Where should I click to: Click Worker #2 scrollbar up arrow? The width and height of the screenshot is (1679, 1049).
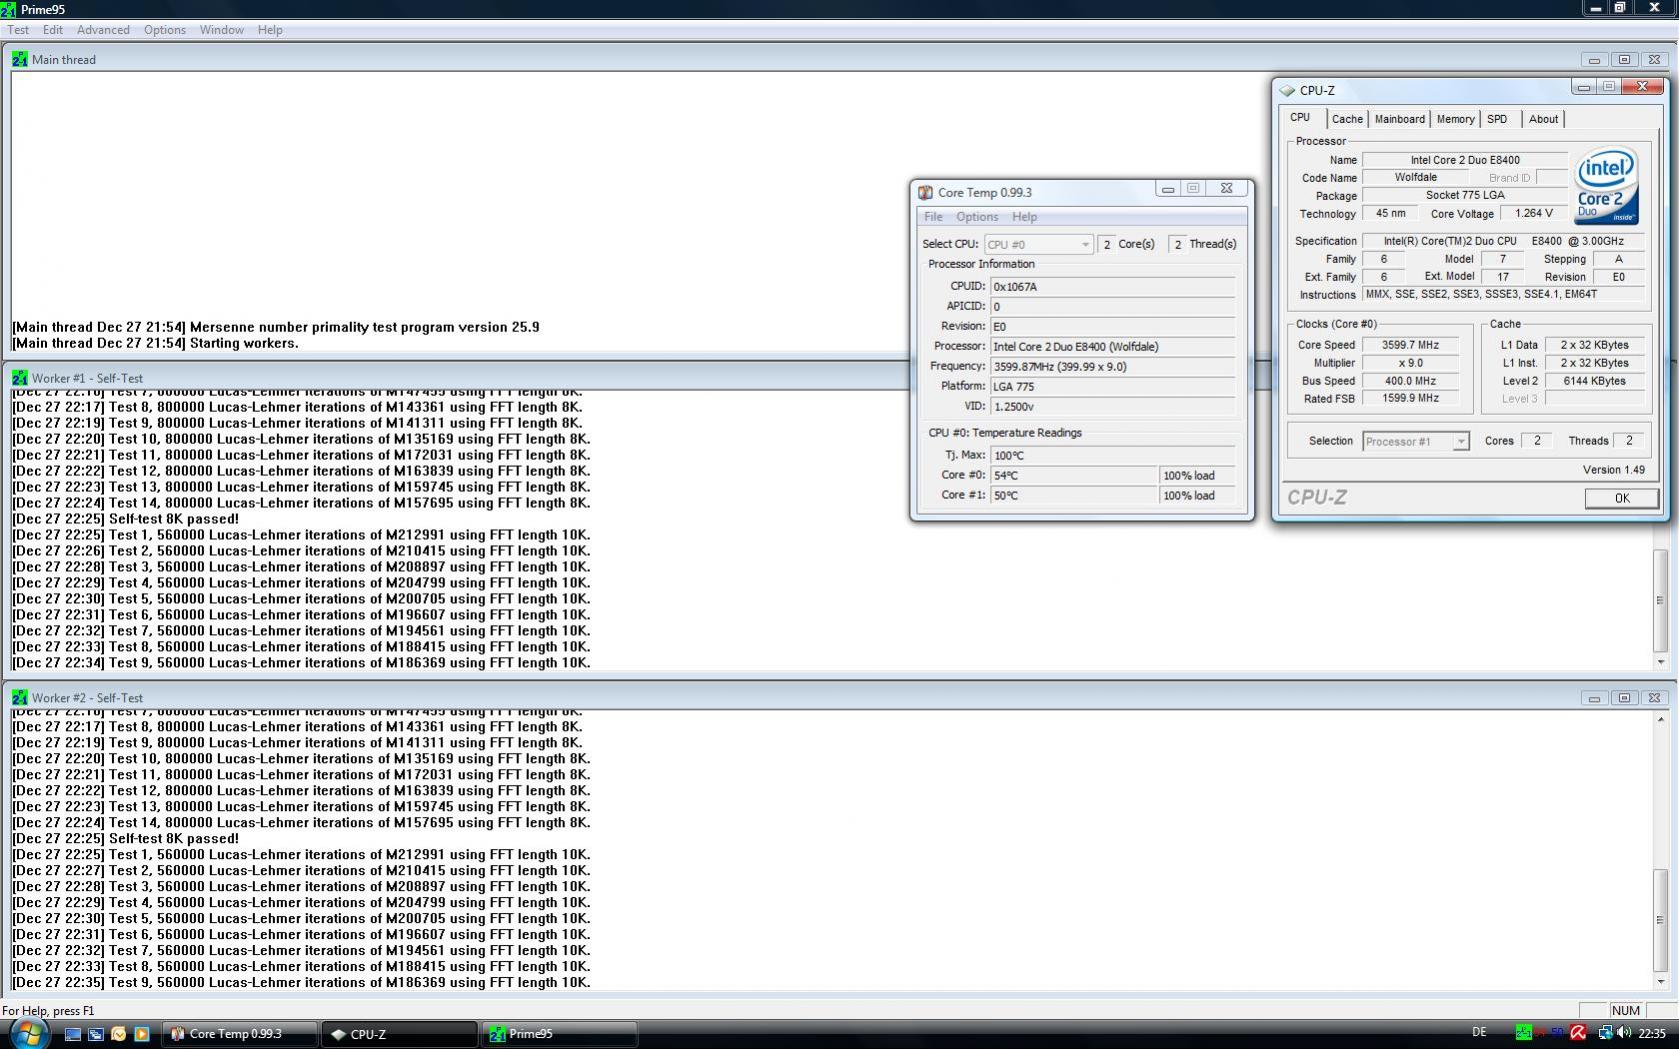click(x=1660, y=719)
